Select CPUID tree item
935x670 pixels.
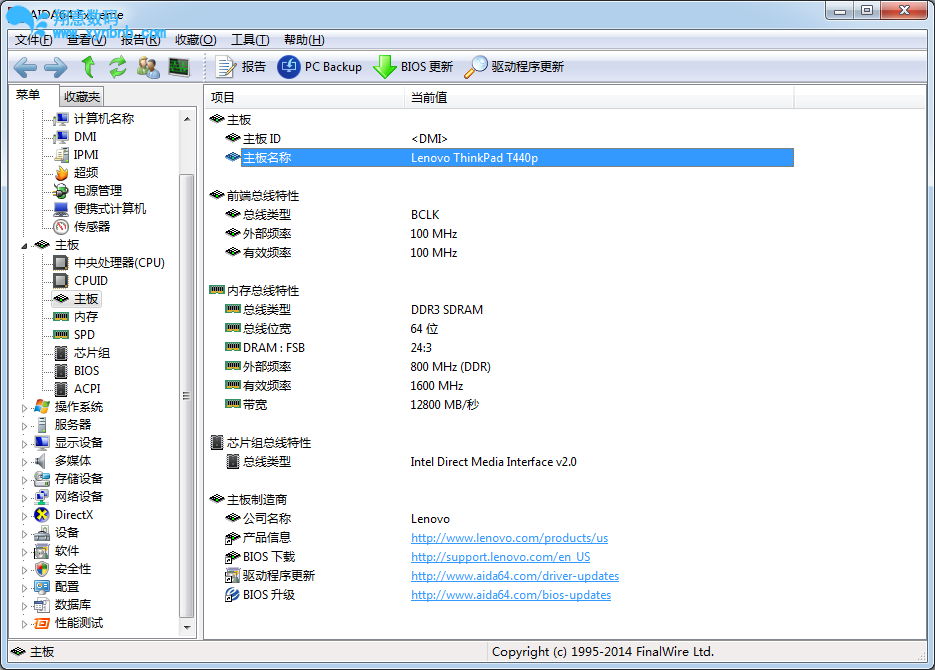click(x=91, y=281)
